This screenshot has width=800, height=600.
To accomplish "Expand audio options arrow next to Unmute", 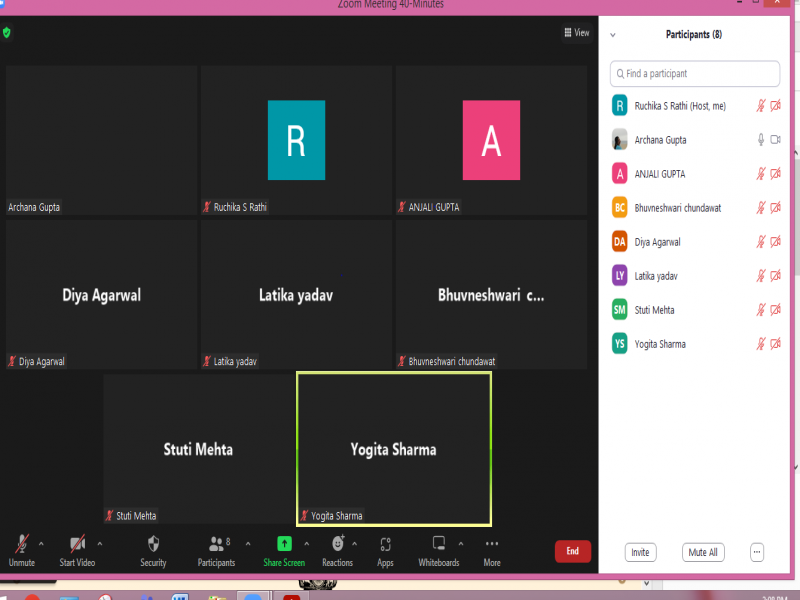I will click(x=41, y=544).
